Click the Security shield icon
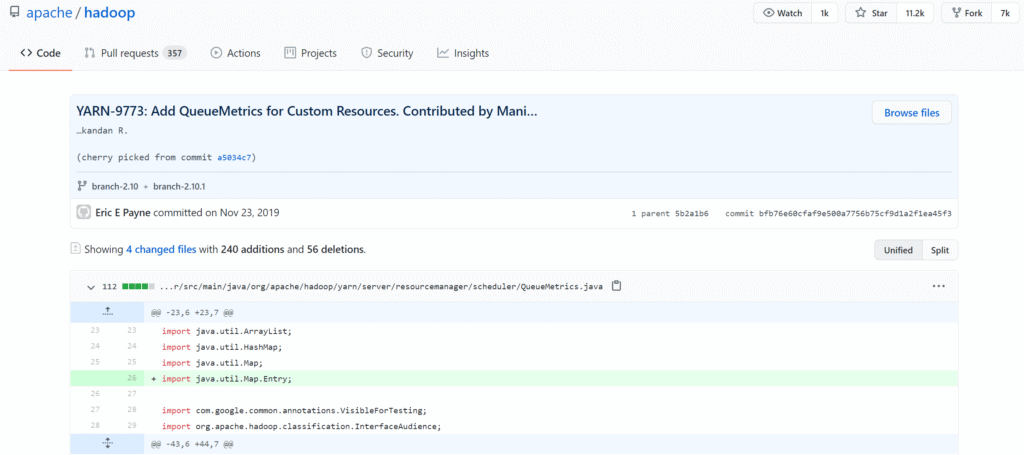 [366, 54]
